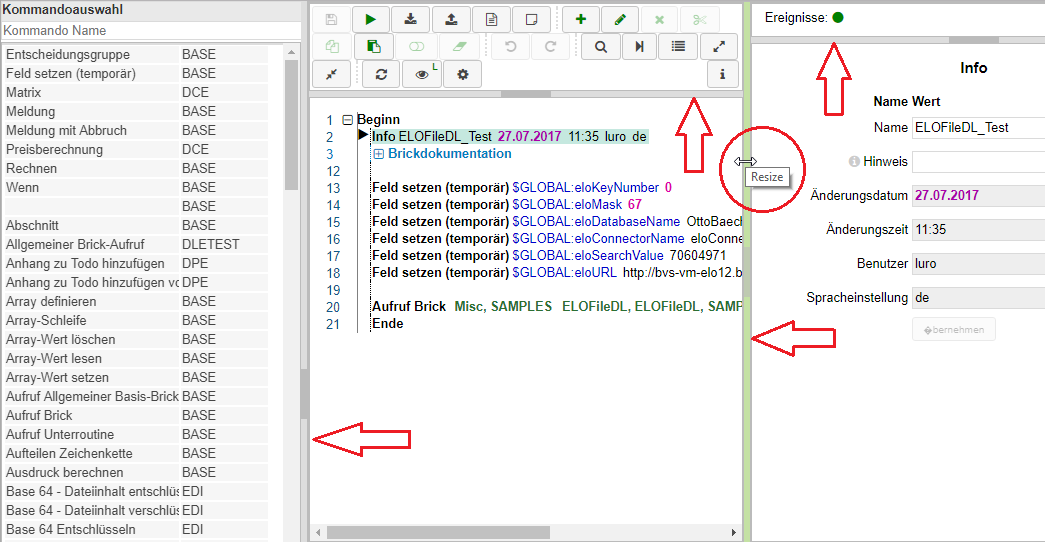Click the expand arrows fullscreen icon

pos(718,46)
